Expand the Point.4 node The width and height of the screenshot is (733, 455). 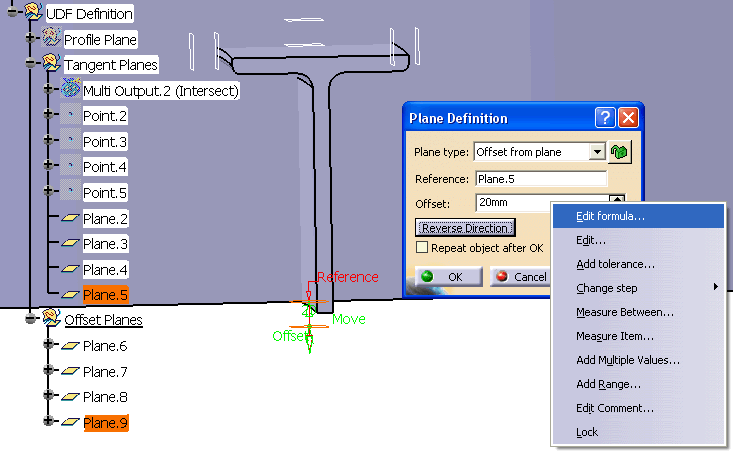[48, 165]
